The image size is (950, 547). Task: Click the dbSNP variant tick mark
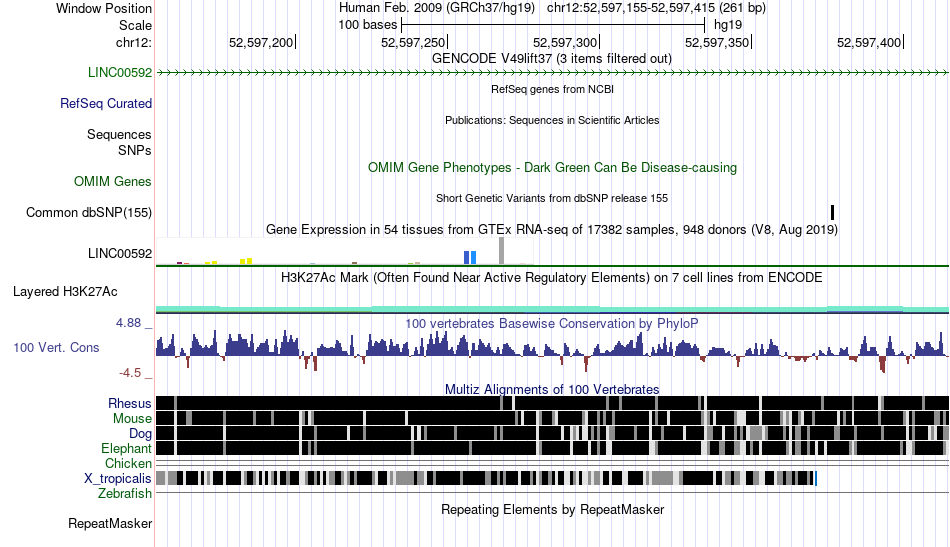coord(832,213)
